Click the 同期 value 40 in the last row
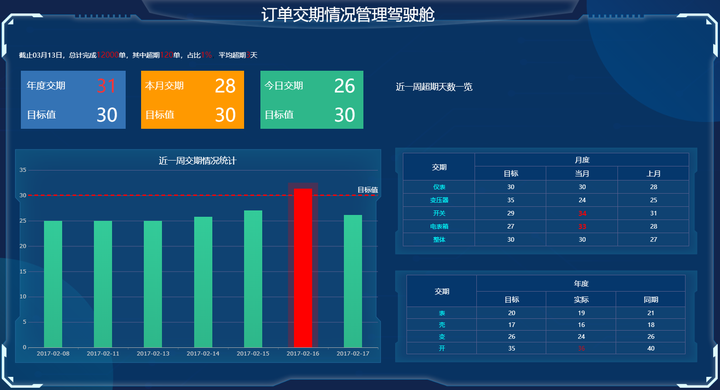The width and height of the screenshot is (720, 390). click(651, 349)
